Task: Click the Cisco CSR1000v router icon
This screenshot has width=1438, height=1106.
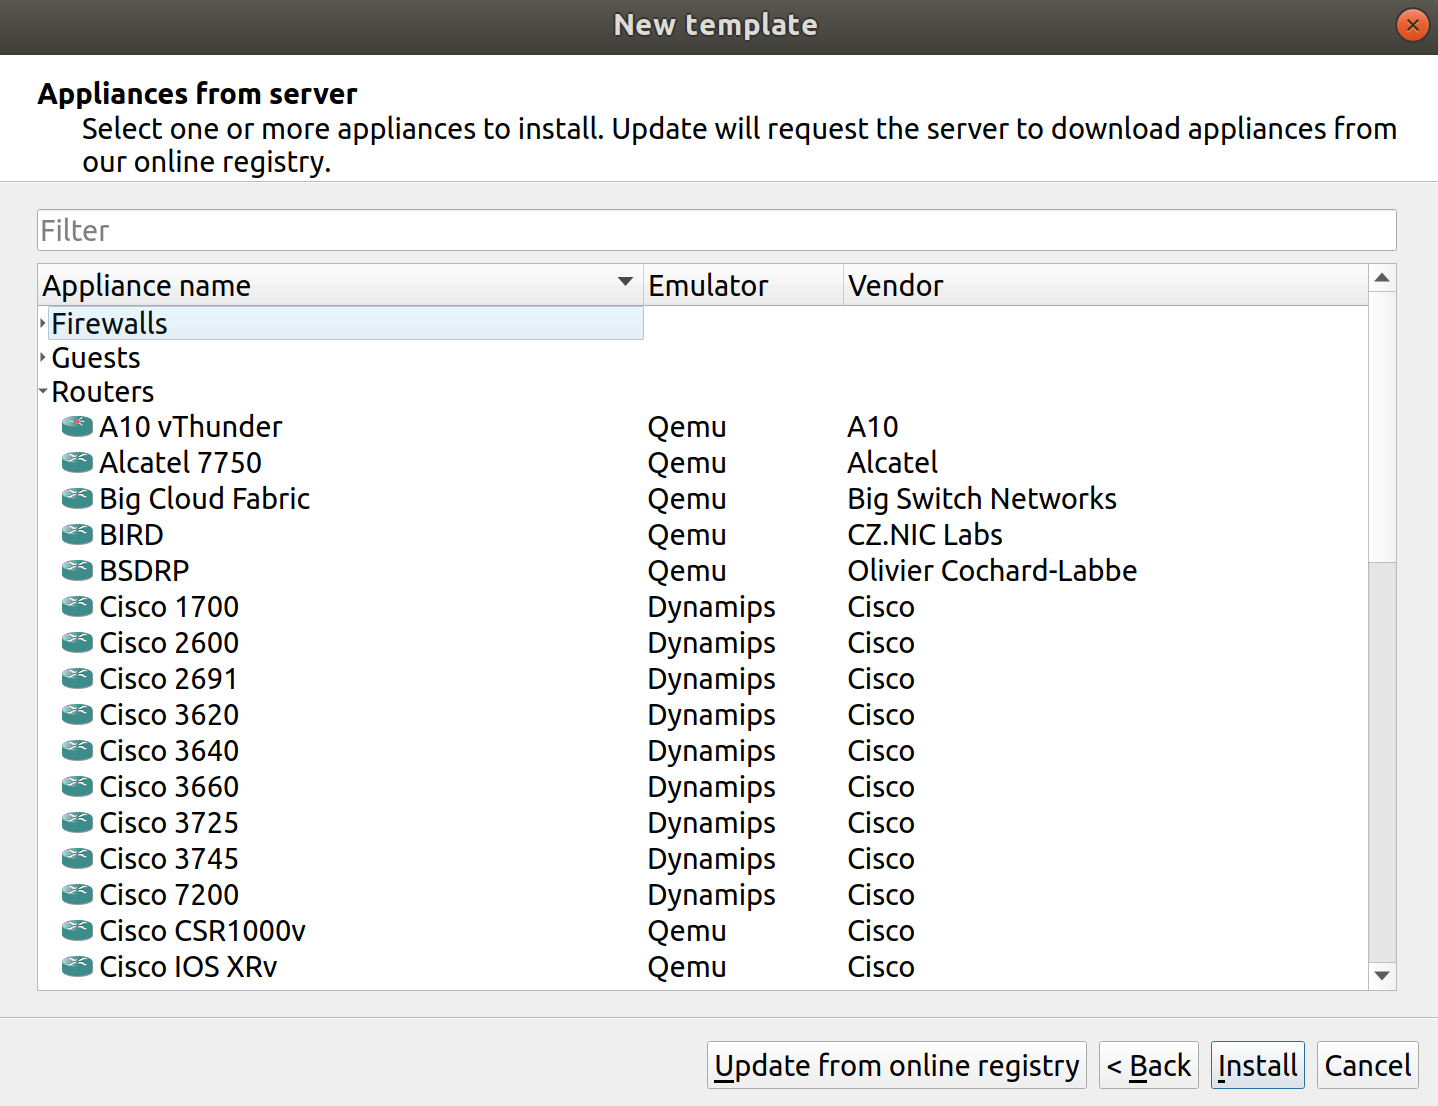Action: [76, 930]
